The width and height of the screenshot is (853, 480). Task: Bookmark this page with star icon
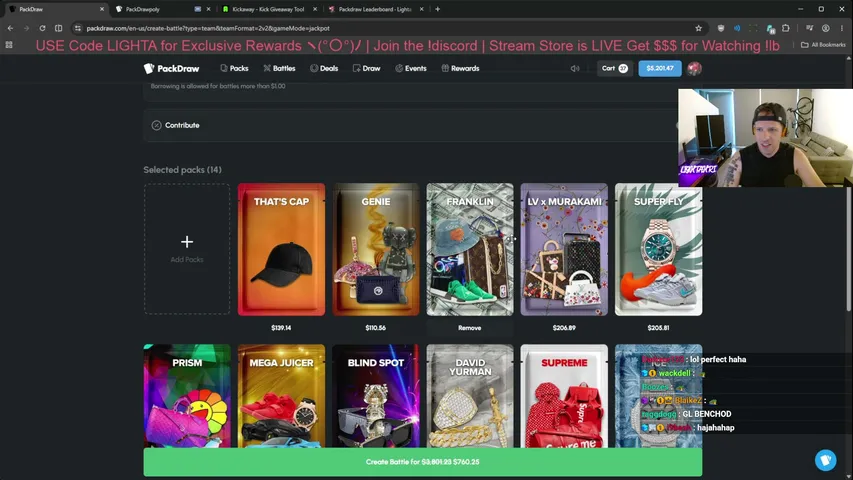(x=699, y=28)
